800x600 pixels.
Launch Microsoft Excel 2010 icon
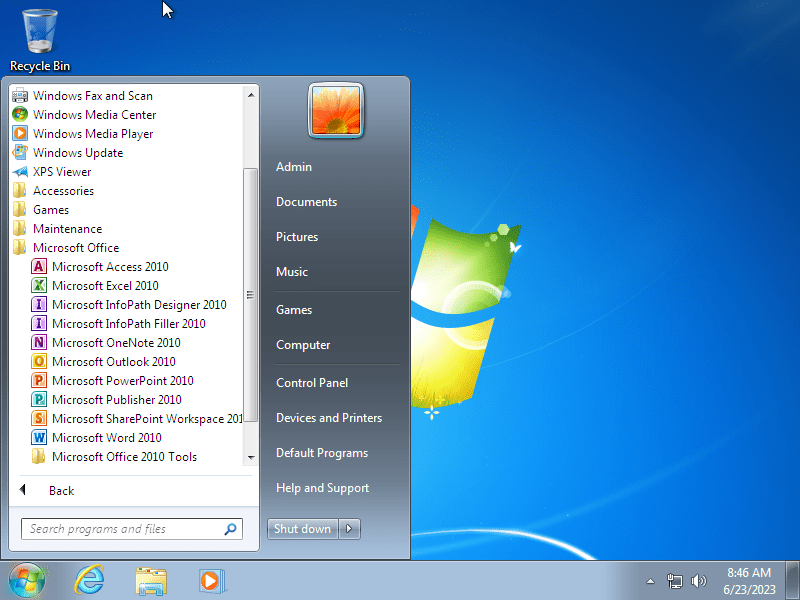click(x=39, y=285)
